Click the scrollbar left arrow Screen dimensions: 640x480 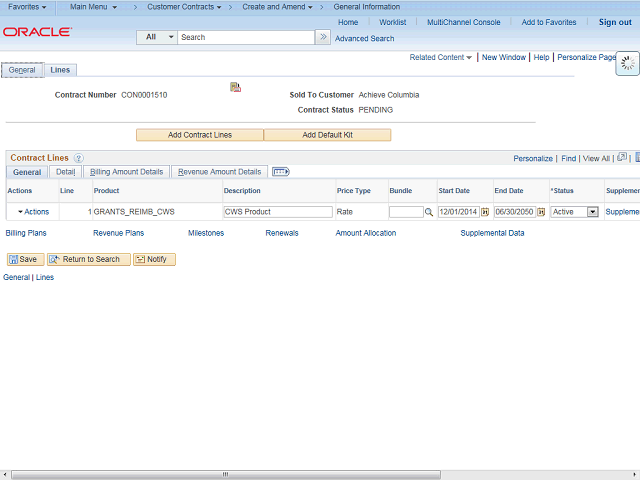[x=4, y=475]
